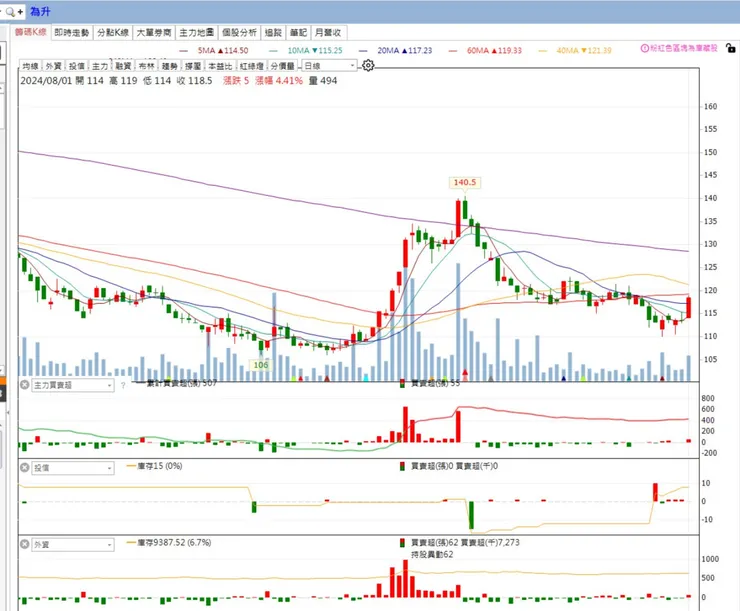Click the pink info circle icon

[x=644, y=48]
